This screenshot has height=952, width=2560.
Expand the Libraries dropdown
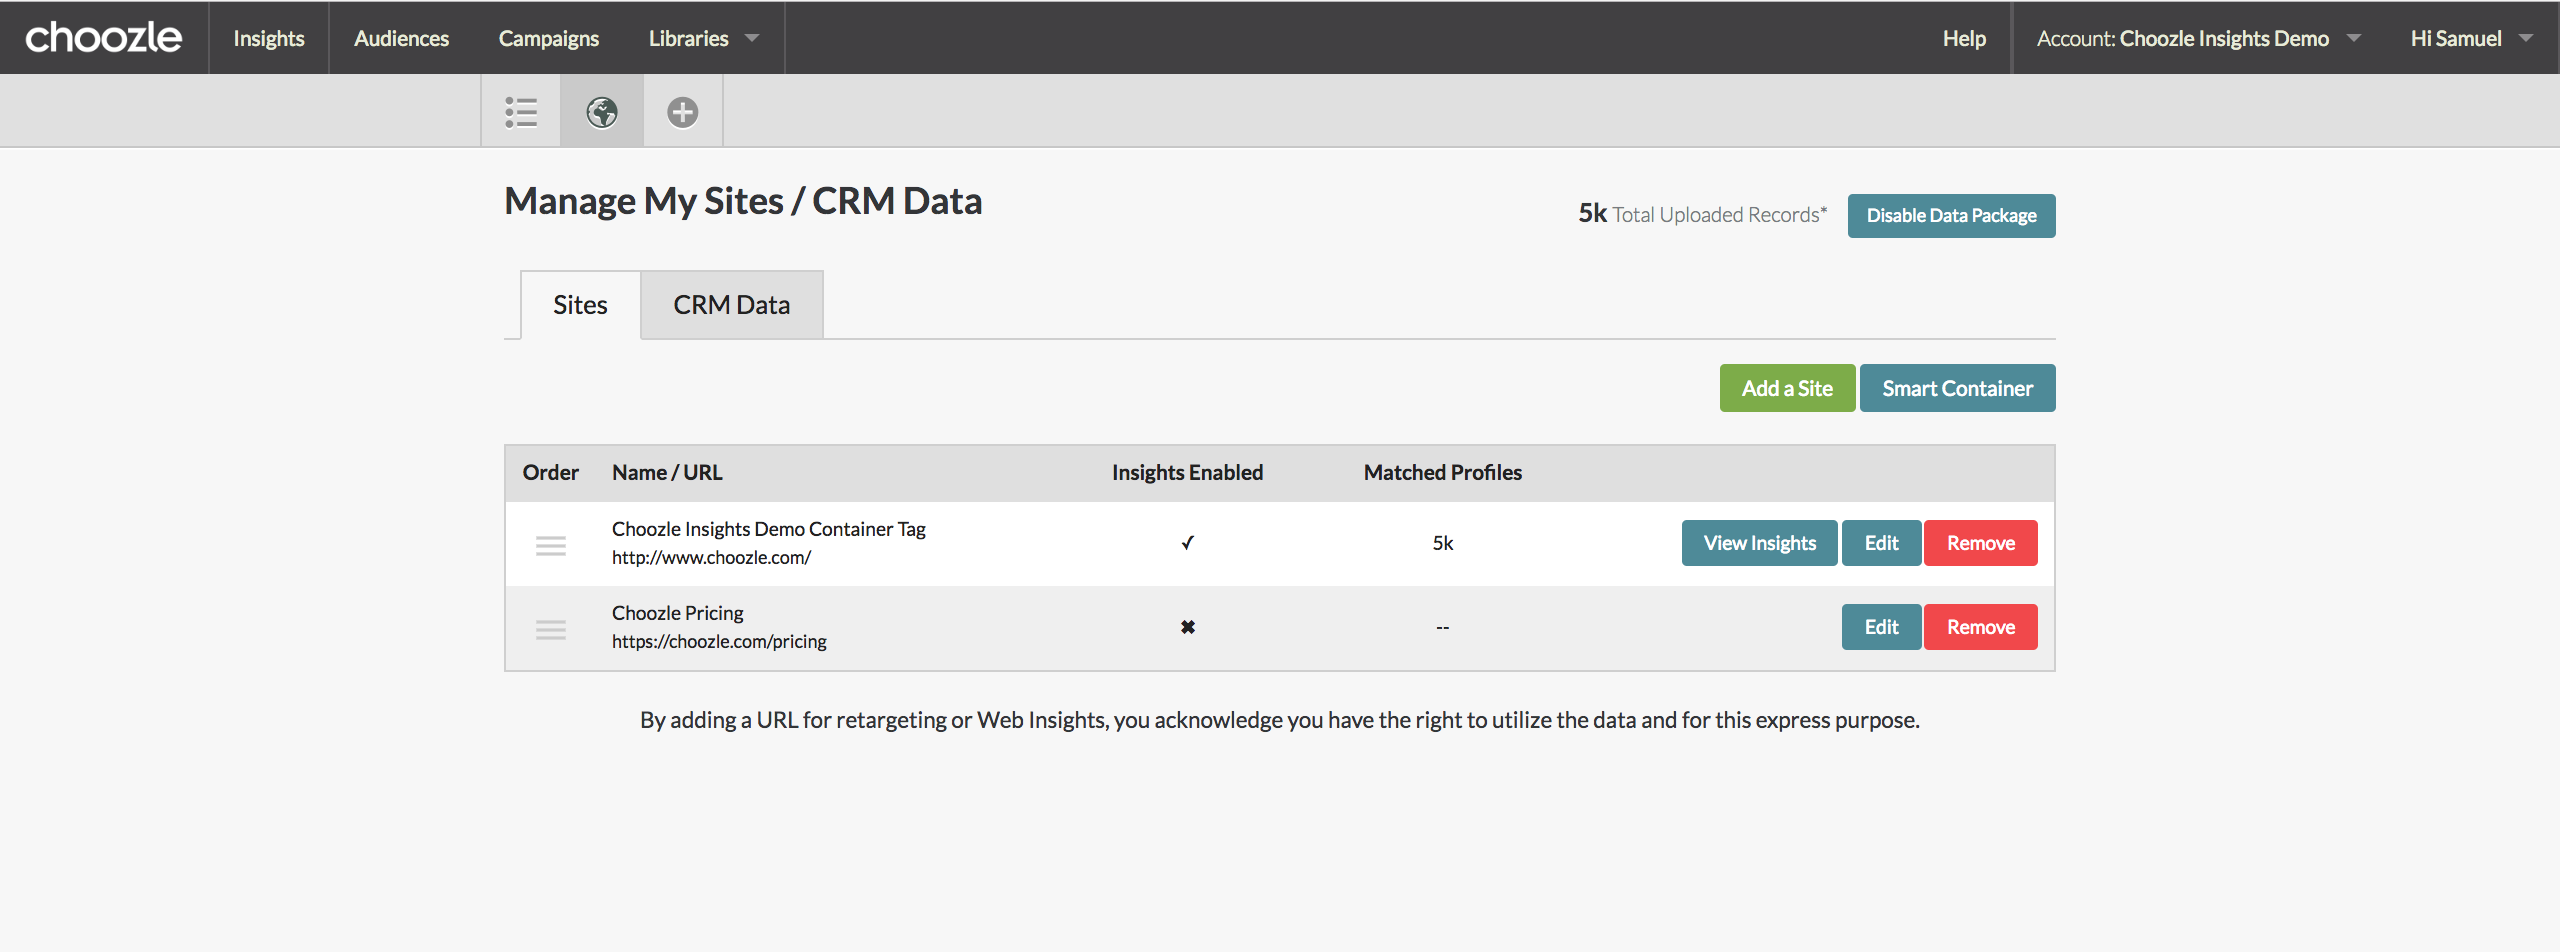tap(704, 38)
